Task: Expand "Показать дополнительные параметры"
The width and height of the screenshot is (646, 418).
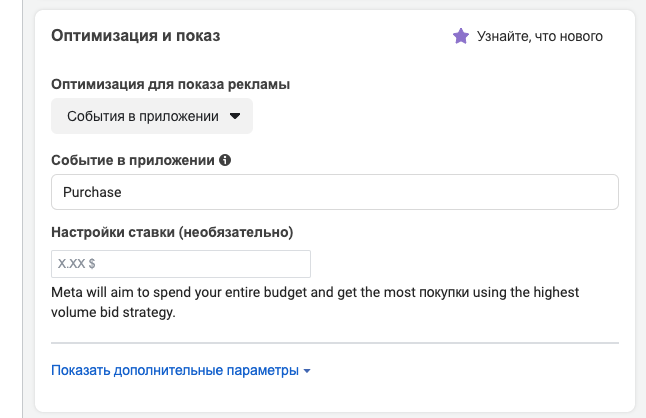Action: point(180,370)
